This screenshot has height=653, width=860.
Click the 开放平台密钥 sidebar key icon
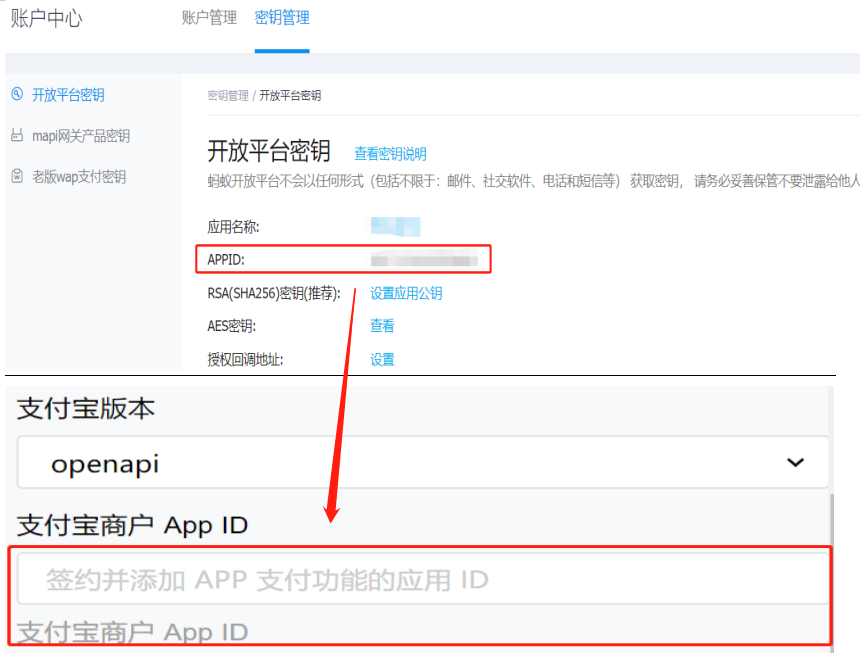point(17,94)
